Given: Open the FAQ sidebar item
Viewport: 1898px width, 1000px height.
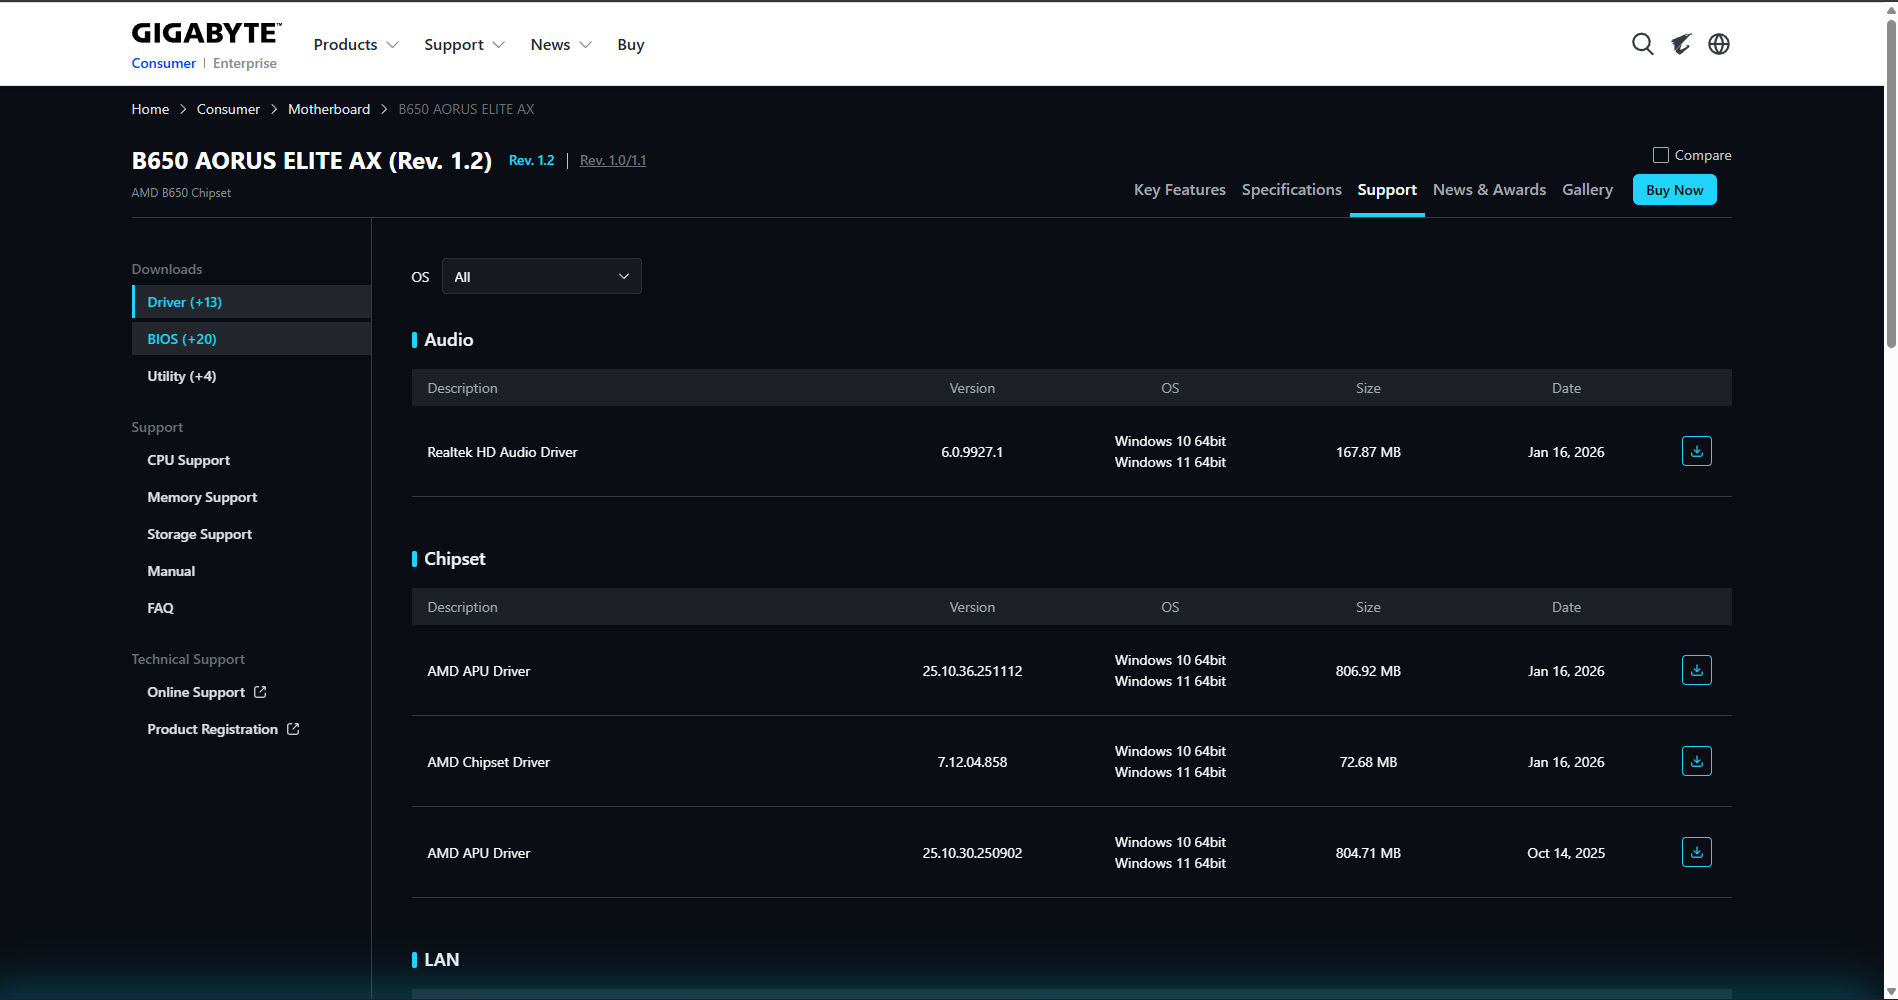Looking at the screenshot, I should coord(160,608).
